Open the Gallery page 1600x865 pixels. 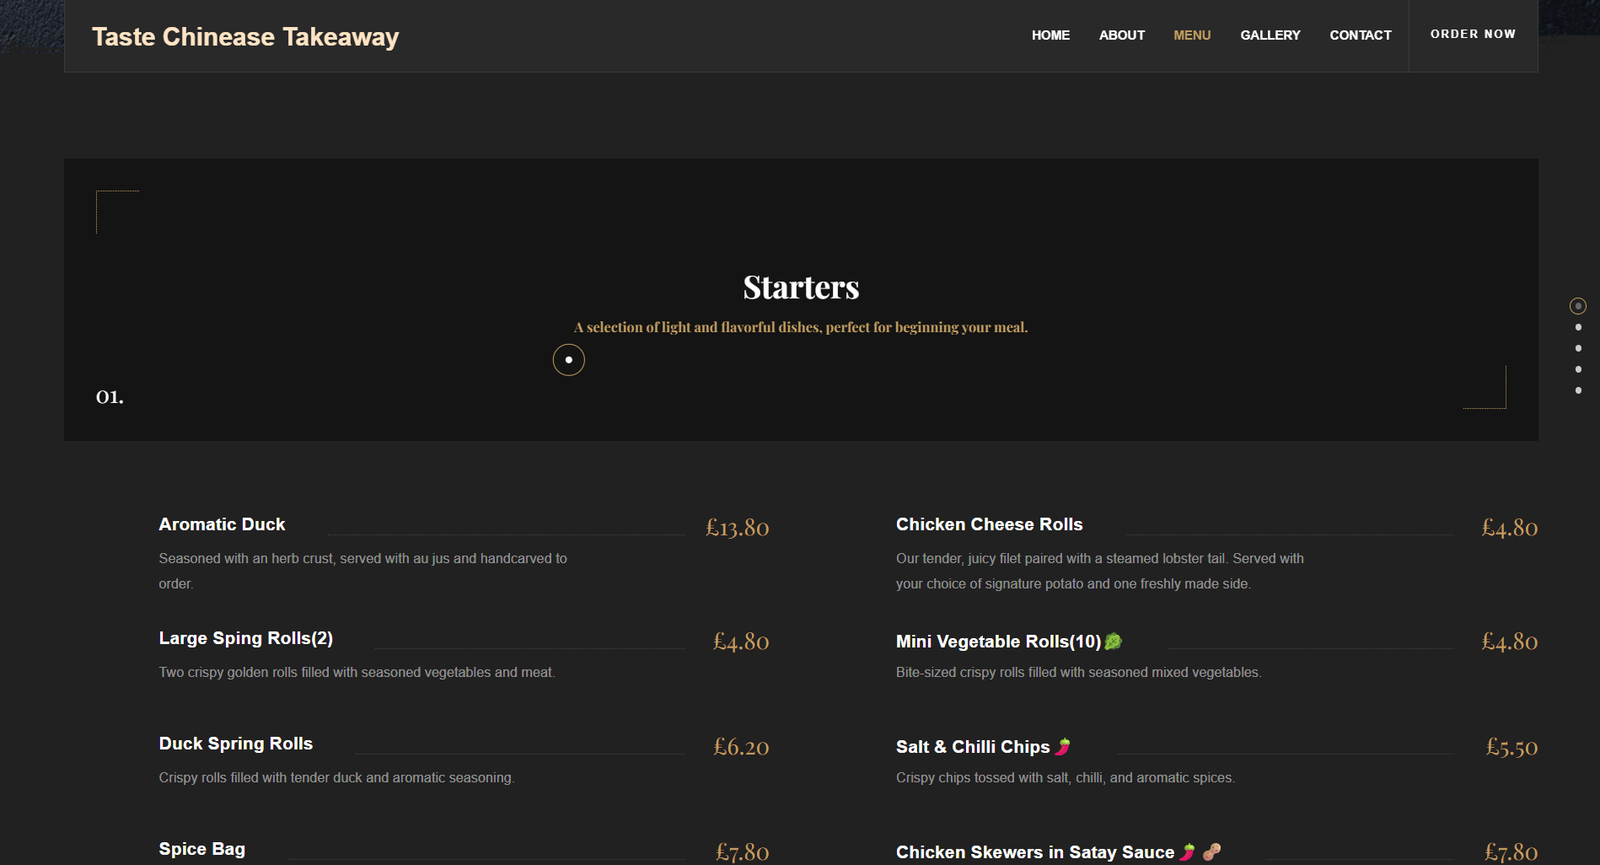tap(1270, 35)
